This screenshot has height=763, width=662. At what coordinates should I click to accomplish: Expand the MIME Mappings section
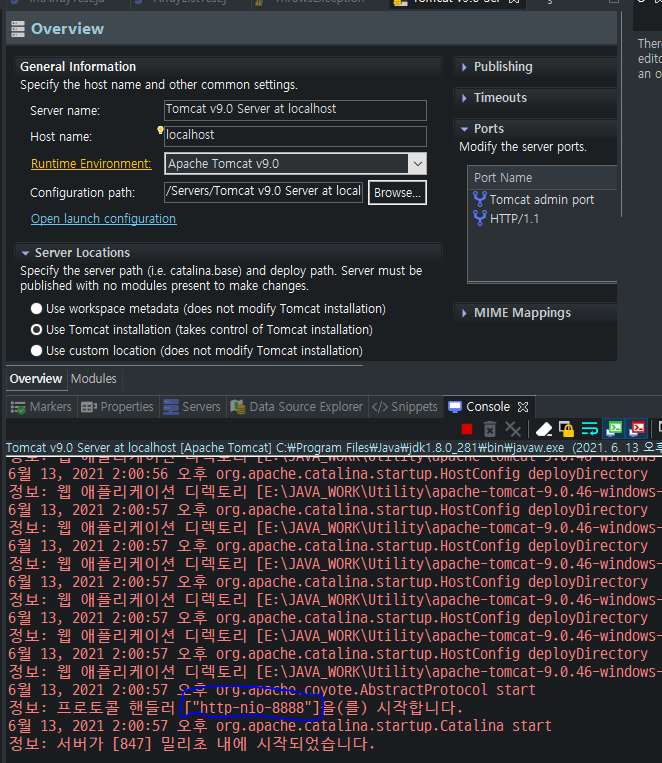[464, 313]
